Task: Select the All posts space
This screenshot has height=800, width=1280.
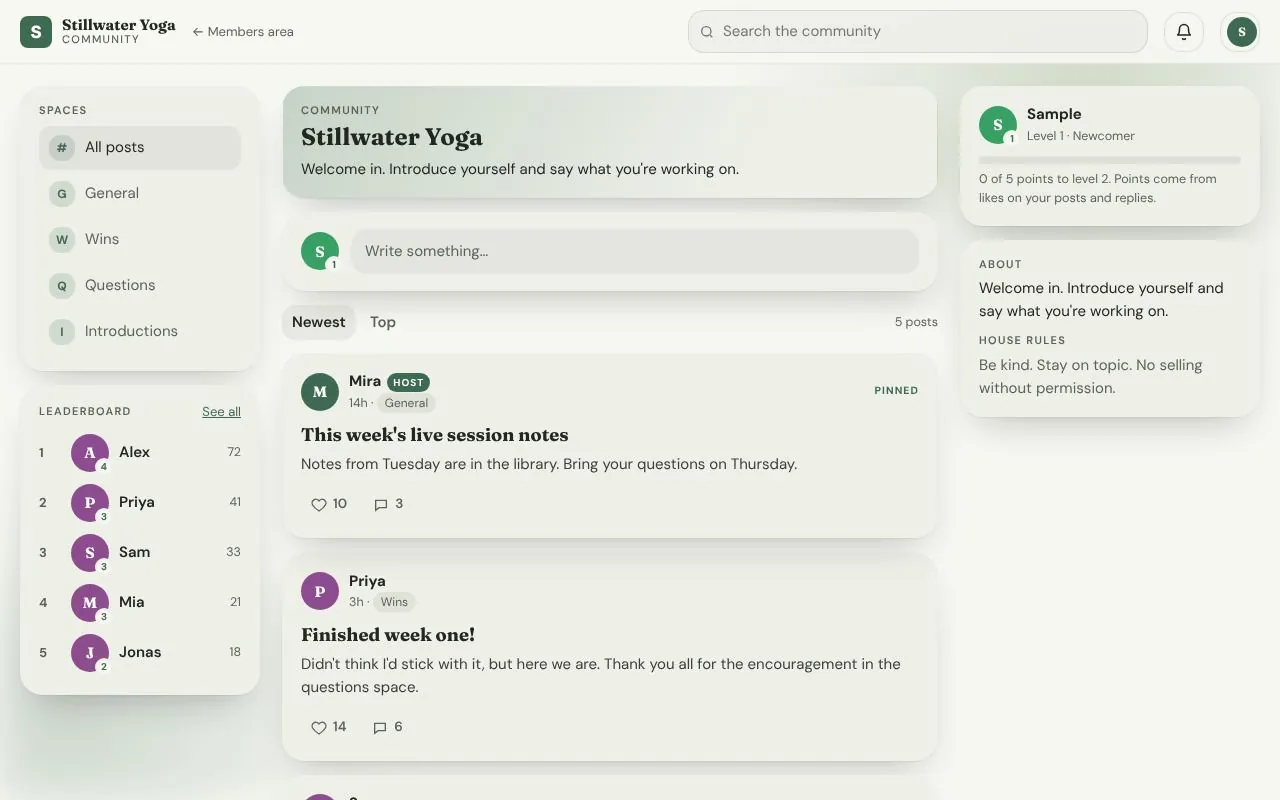Action: click(x=140, y=147)
